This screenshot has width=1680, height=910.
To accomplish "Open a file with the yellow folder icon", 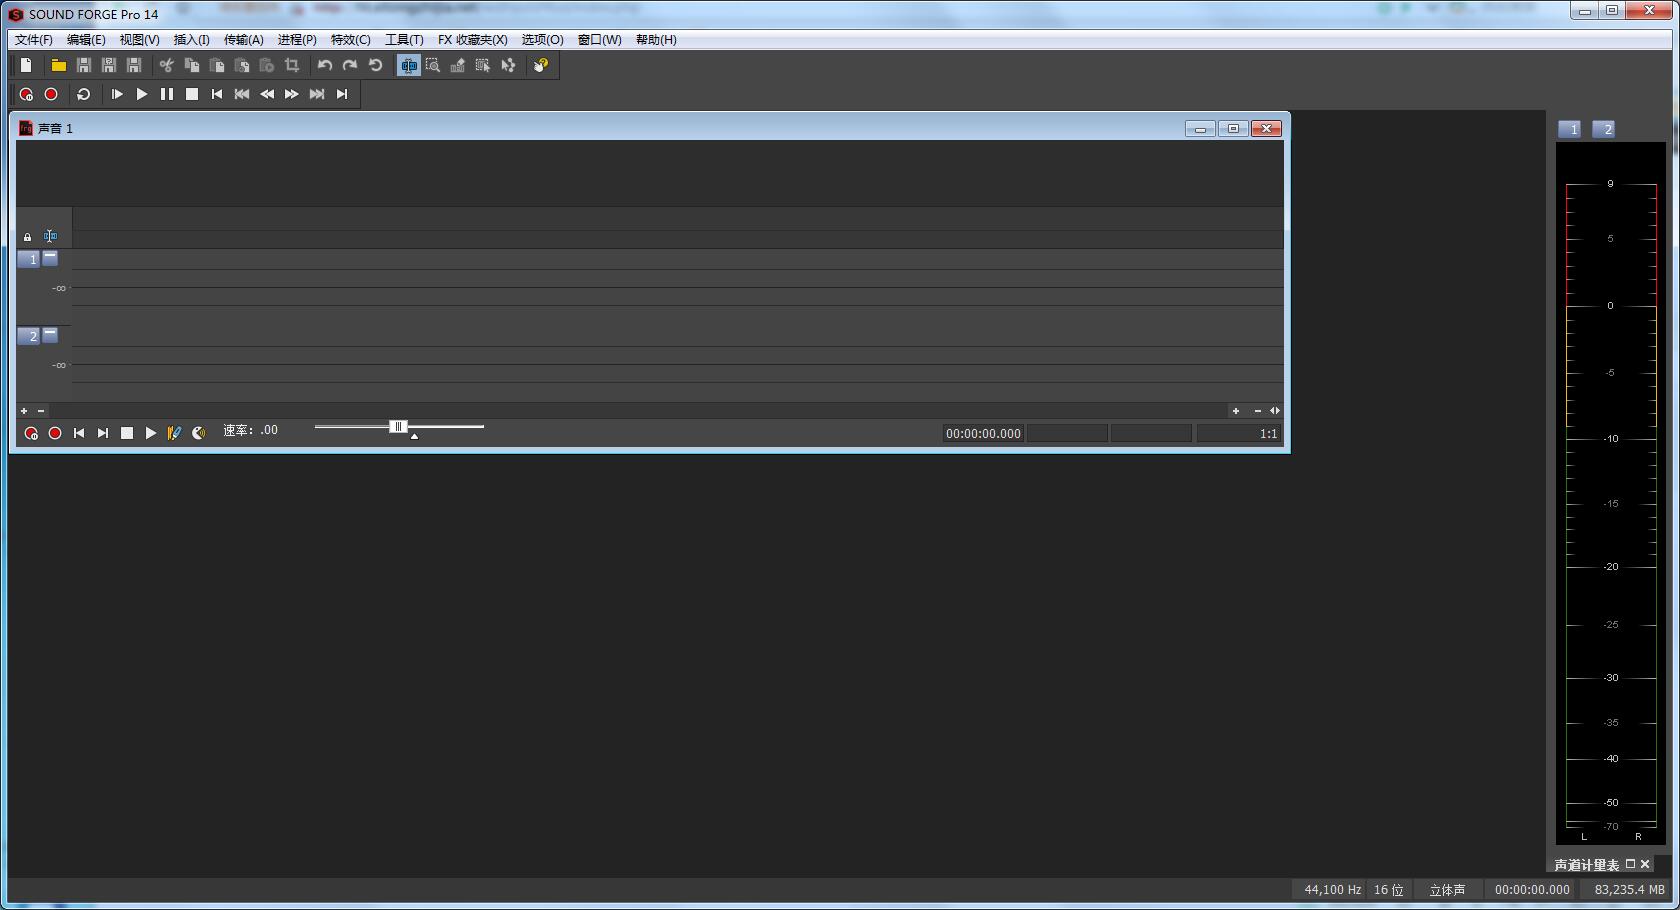I will [59, 65].
